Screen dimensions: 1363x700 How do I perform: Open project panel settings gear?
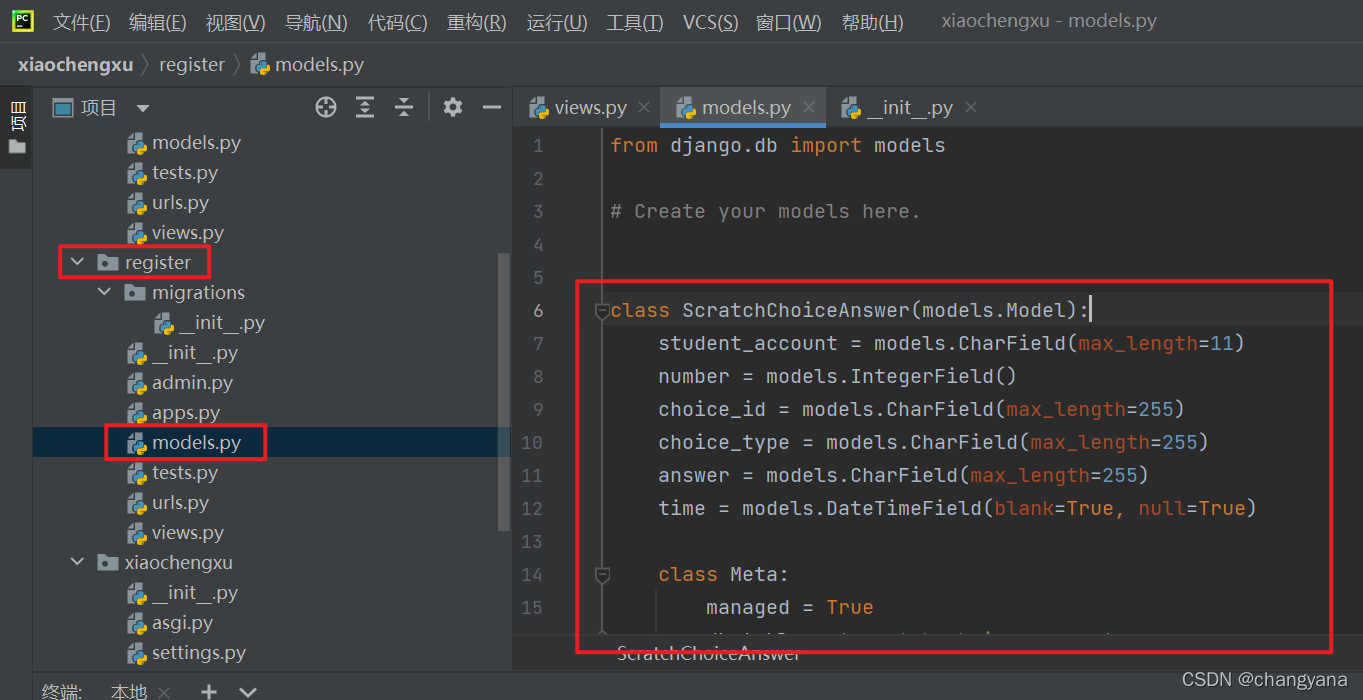coord(453,107)
